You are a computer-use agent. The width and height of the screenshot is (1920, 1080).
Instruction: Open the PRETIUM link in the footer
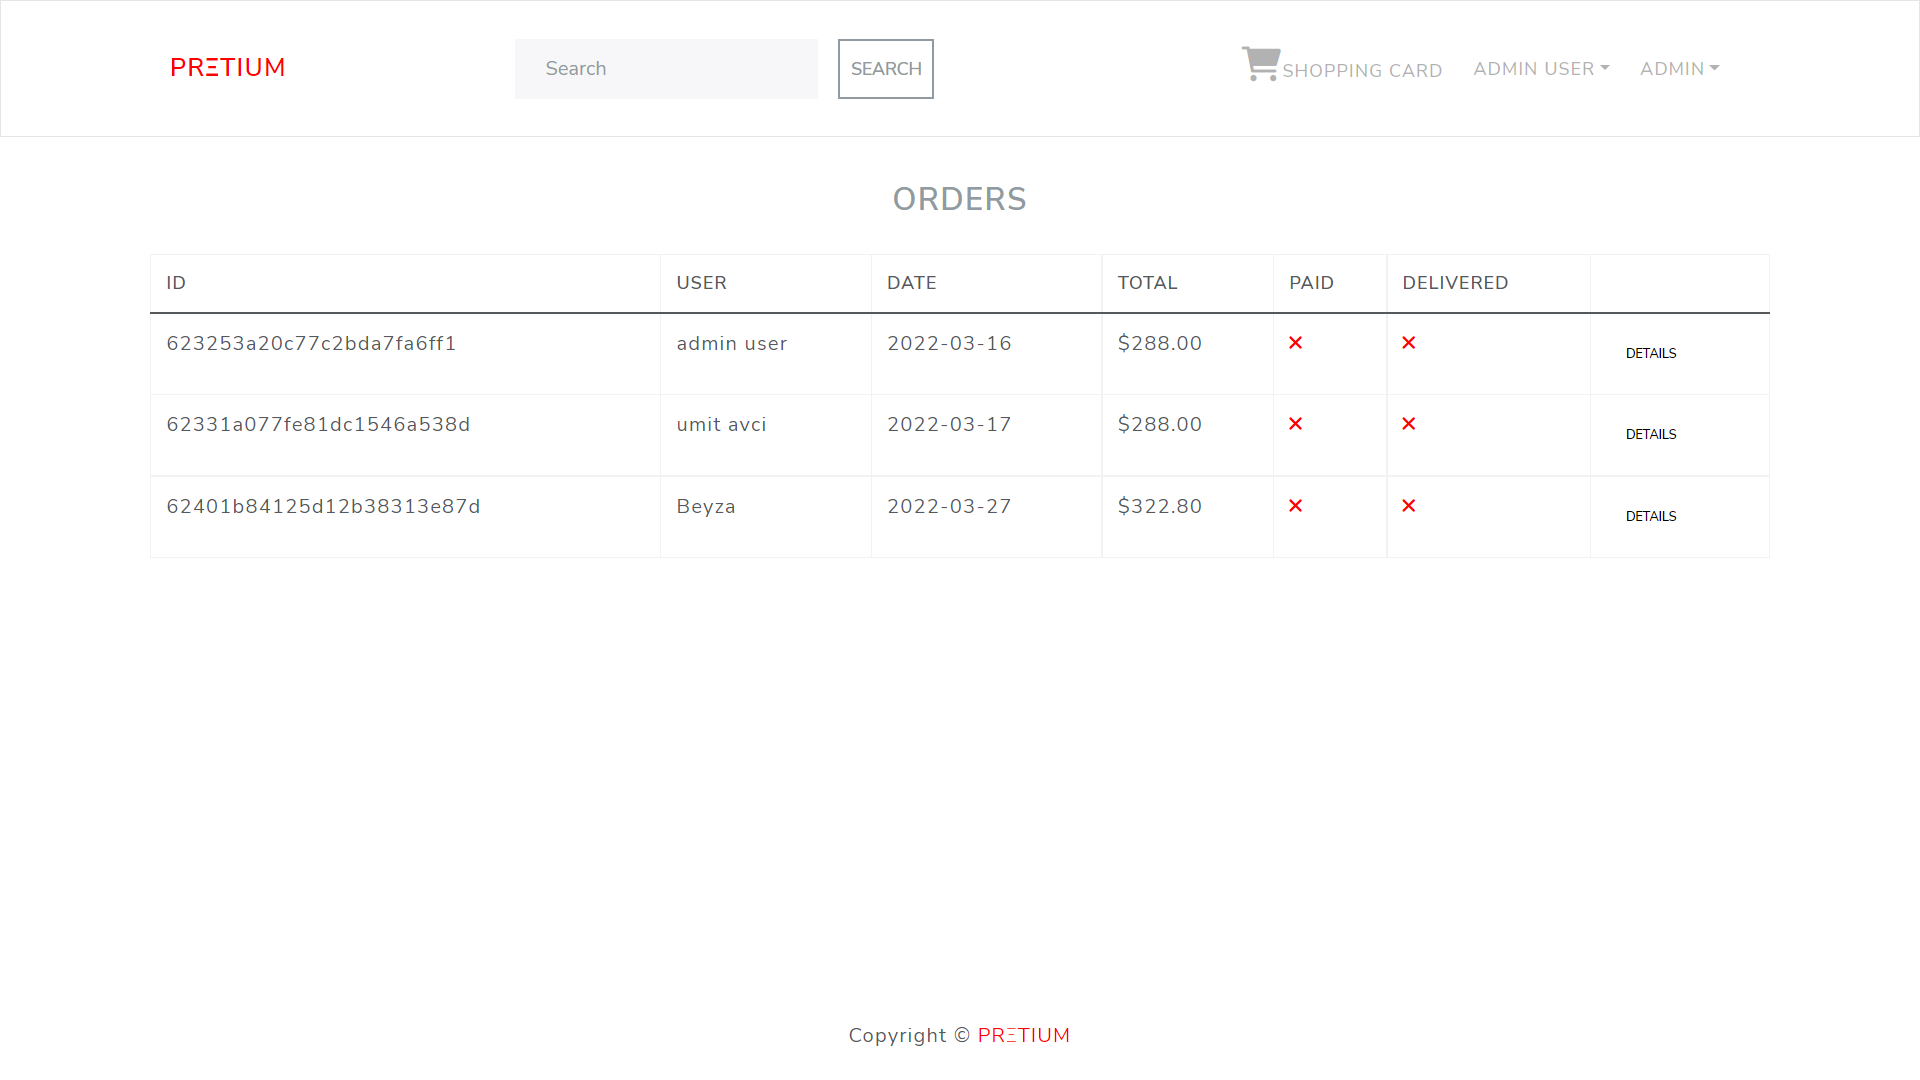[x=1024, y=1035]
